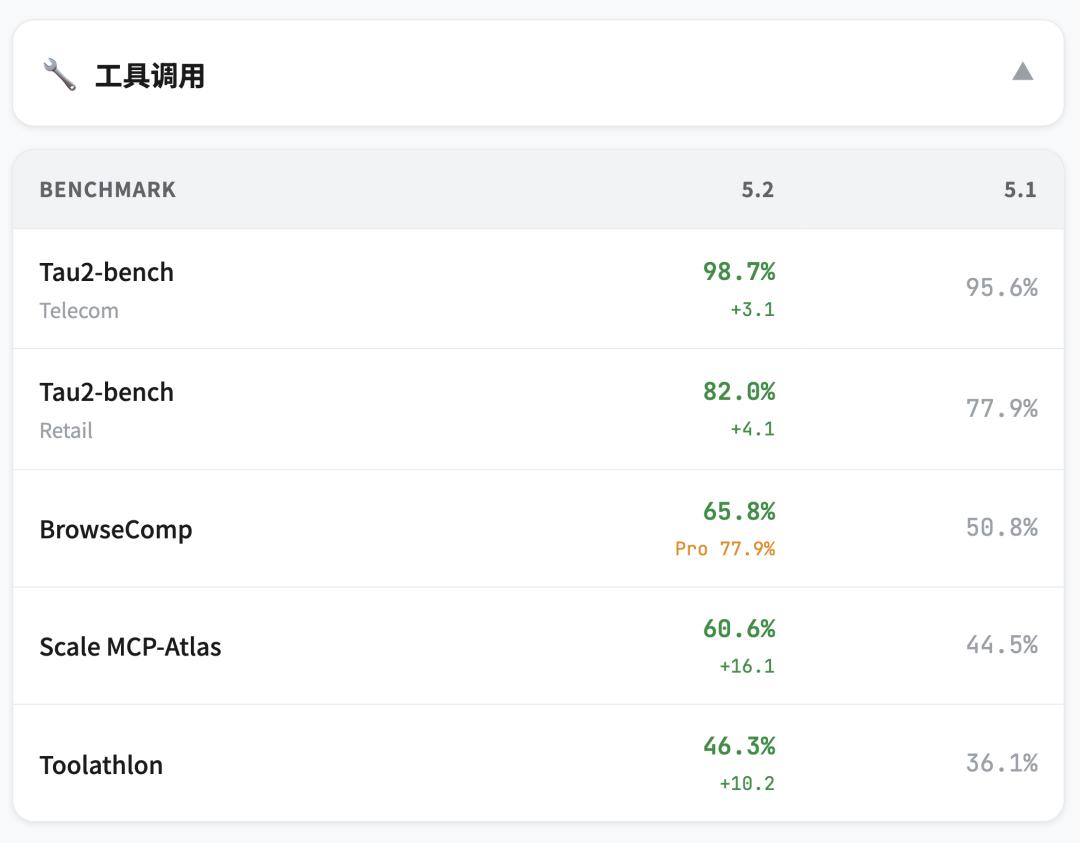Click the 工具调用 section title
Screen dimensions: 1080x843
point(150,75)
